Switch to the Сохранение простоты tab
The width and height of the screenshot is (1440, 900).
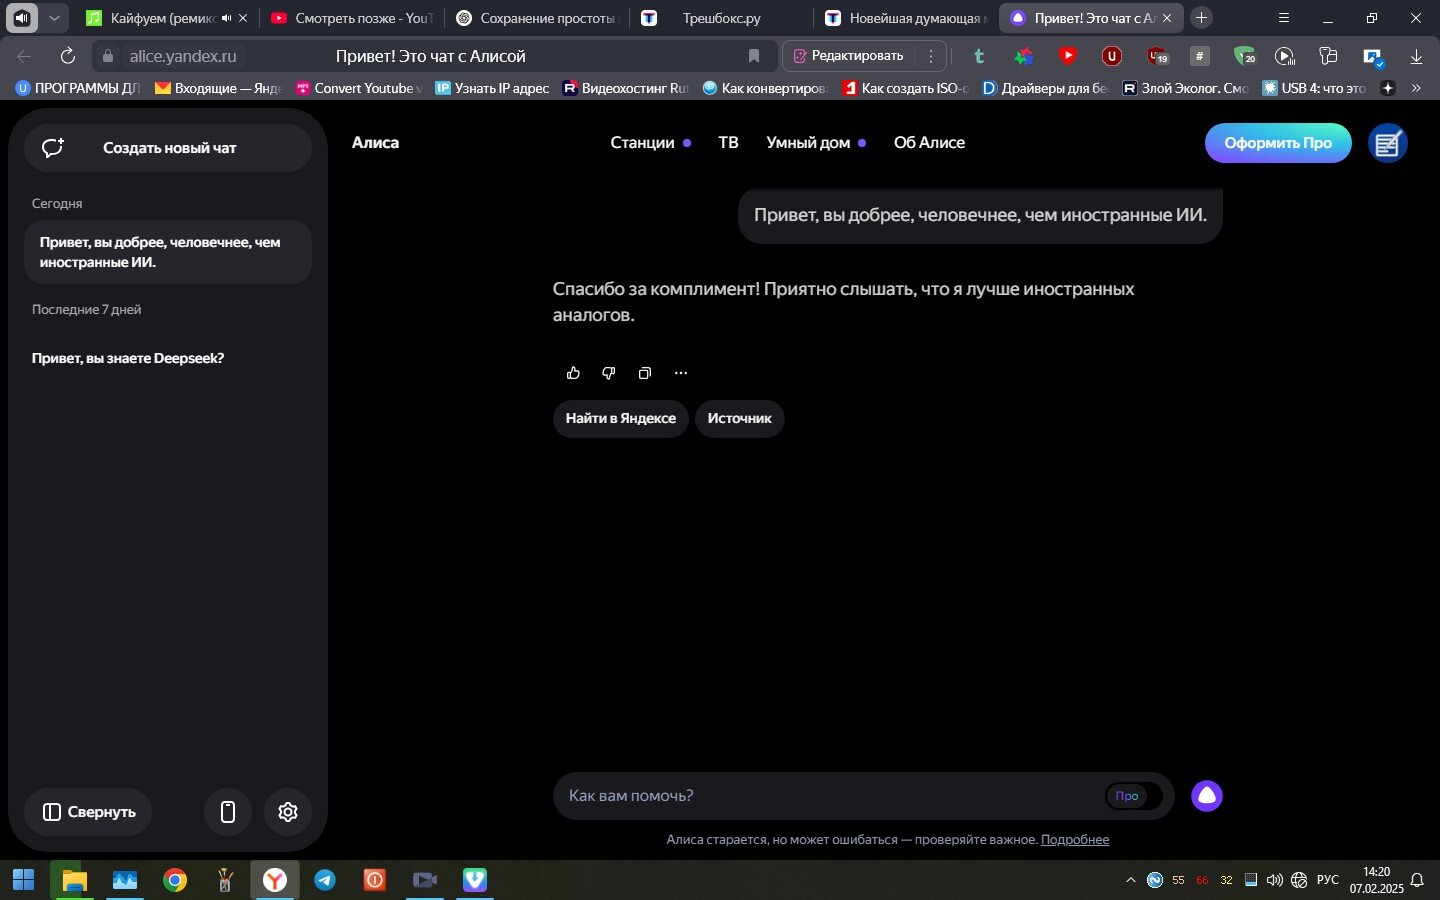pyautogui.click(x=536, y=18)
